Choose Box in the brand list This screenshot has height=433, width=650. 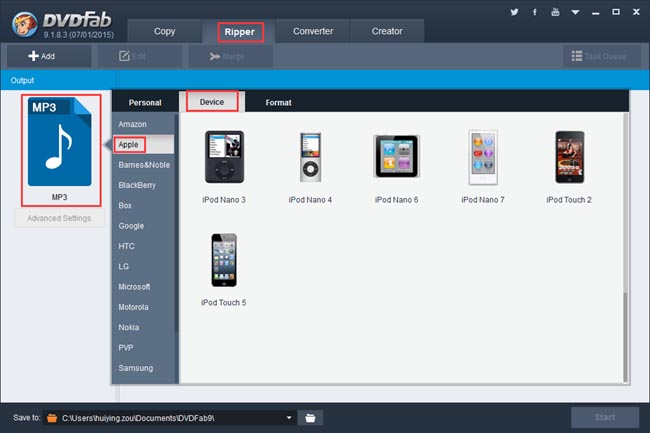143,205
